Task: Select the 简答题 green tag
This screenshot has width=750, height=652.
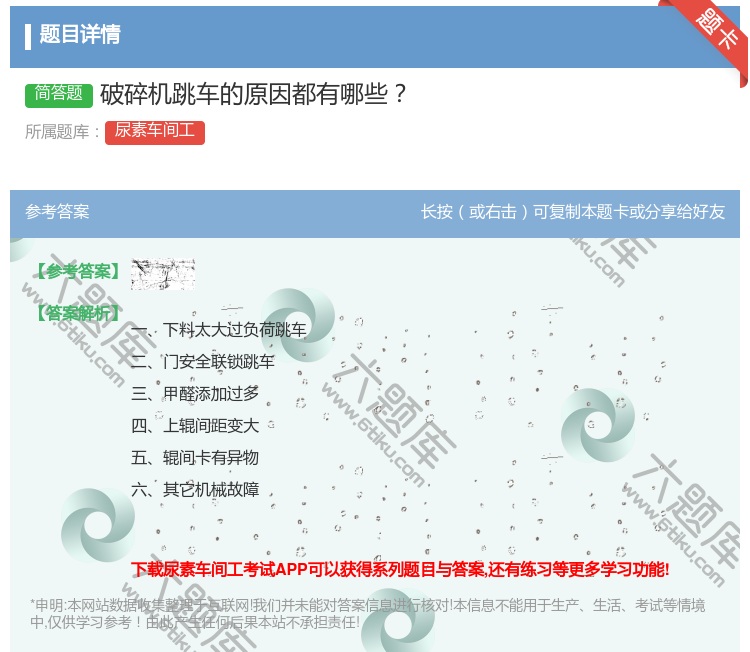Action: pos(59,94)
